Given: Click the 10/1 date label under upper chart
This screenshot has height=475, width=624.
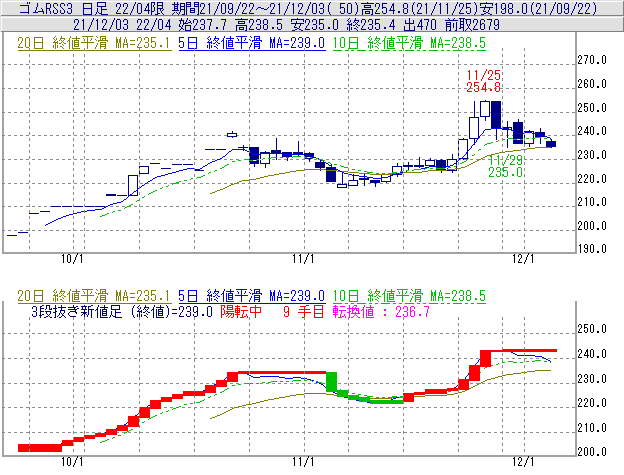Looking at the screenshot, I should tap(72, 259).
